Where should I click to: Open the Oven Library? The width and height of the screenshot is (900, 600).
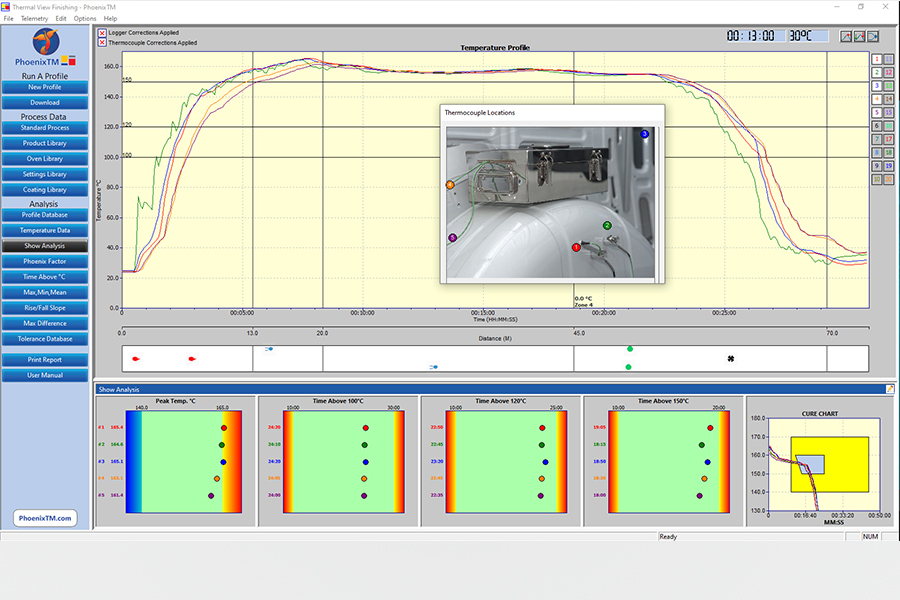tap(45, 159)
